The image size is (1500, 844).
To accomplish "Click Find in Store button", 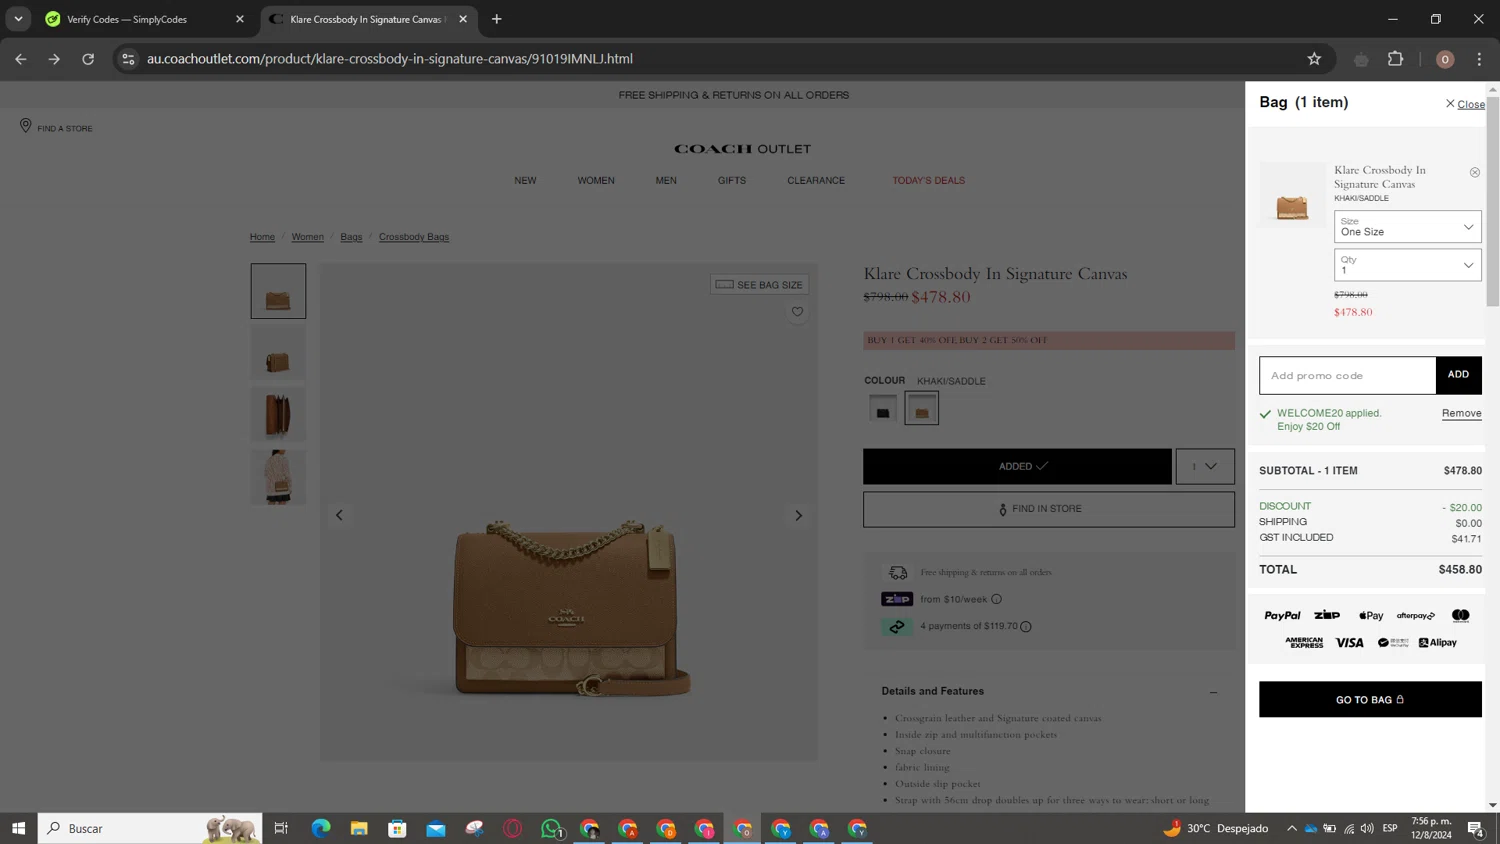I will pyautogui.click(x=1049, y=509).
